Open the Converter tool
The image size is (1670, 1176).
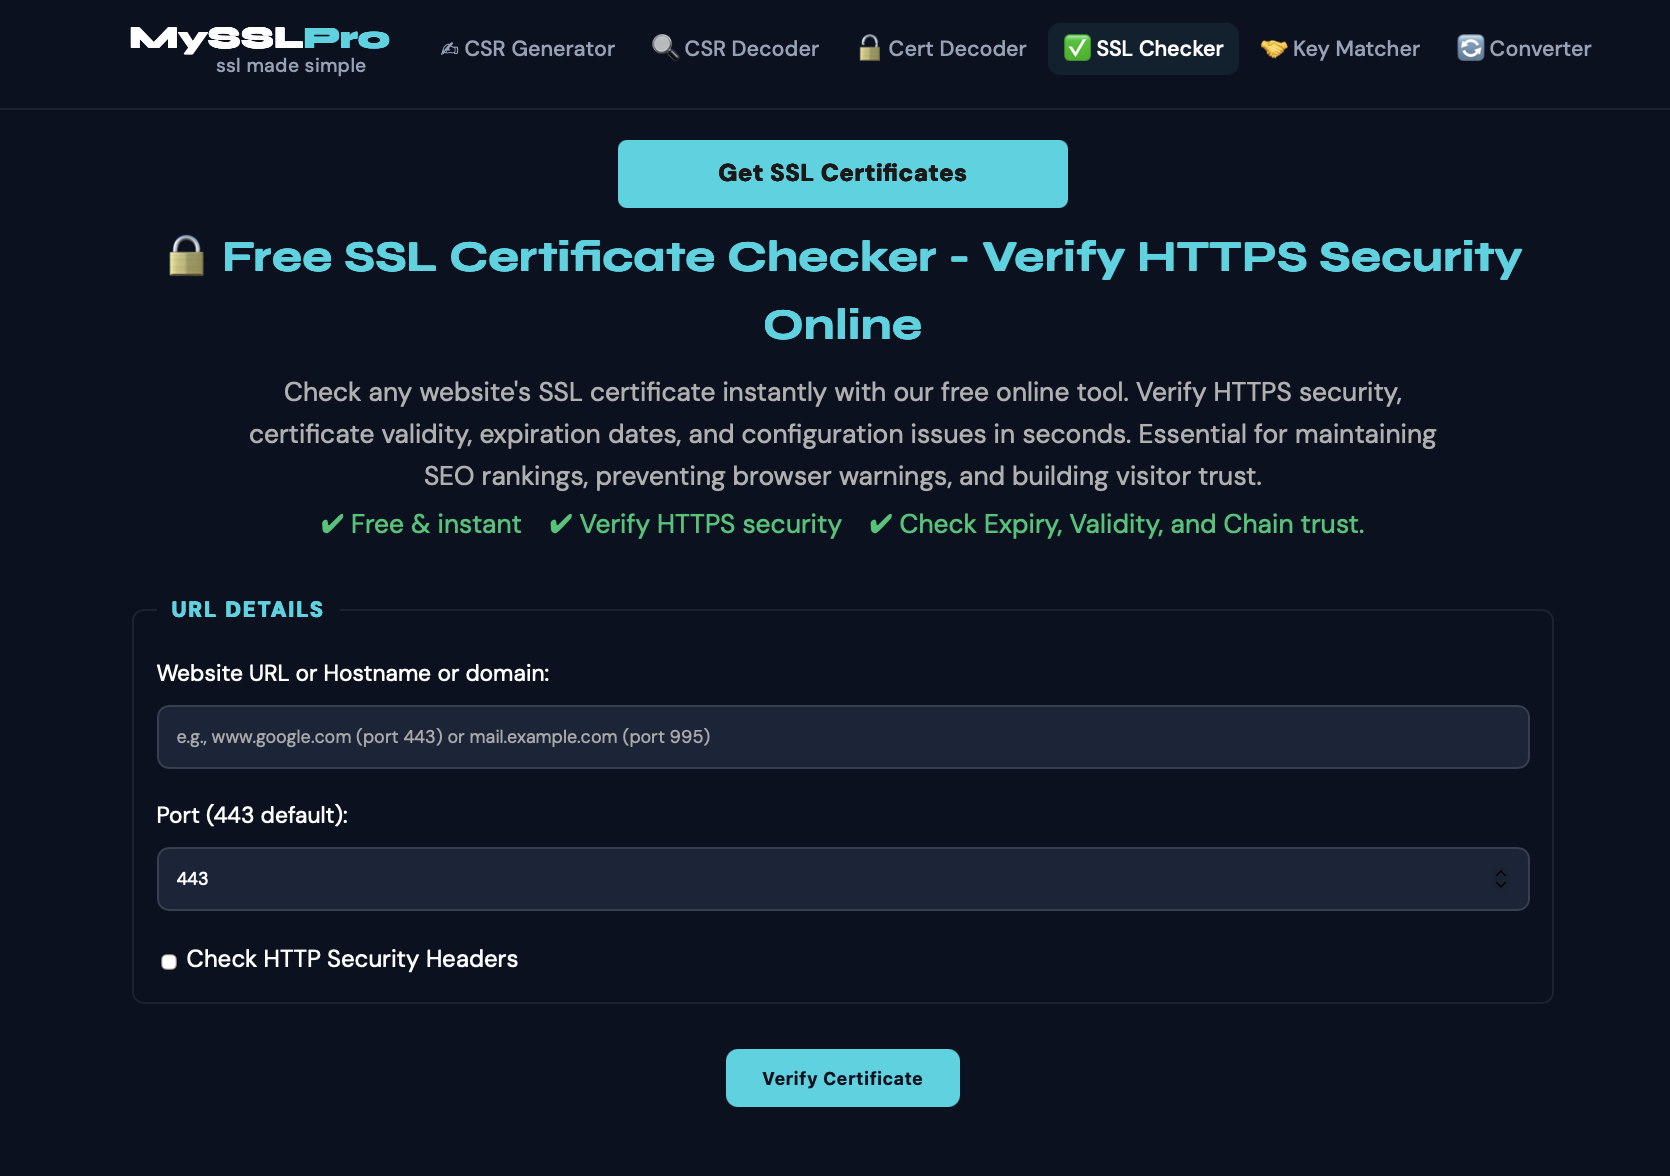1524,49
